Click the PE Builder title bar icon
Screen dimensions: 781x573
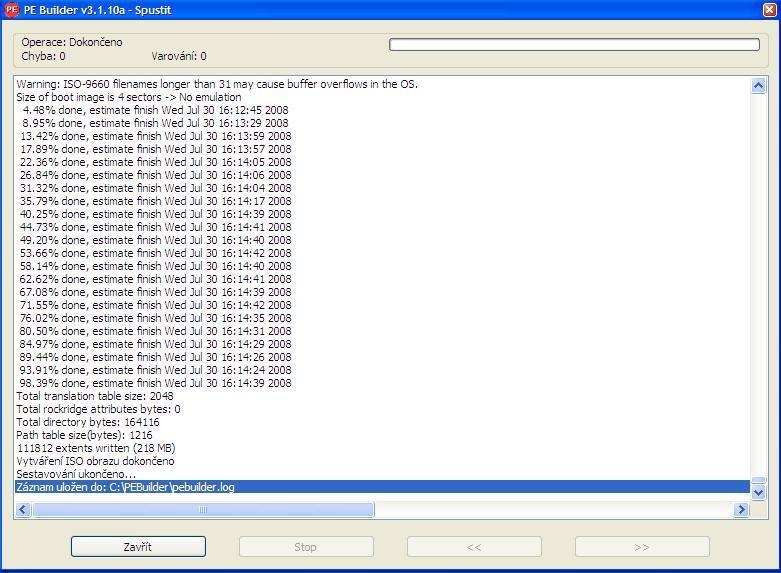point(11,10)
